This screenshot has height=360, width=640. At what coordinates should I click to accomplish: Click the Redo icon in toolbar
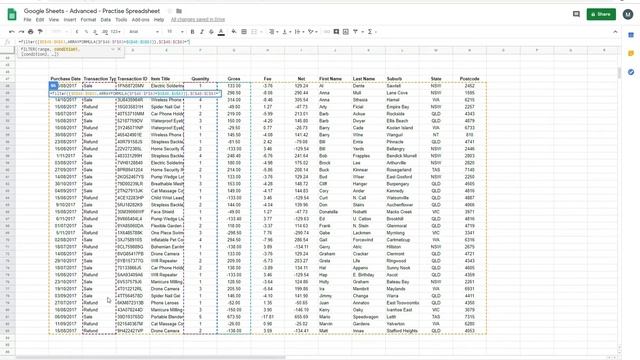[21, 32]
